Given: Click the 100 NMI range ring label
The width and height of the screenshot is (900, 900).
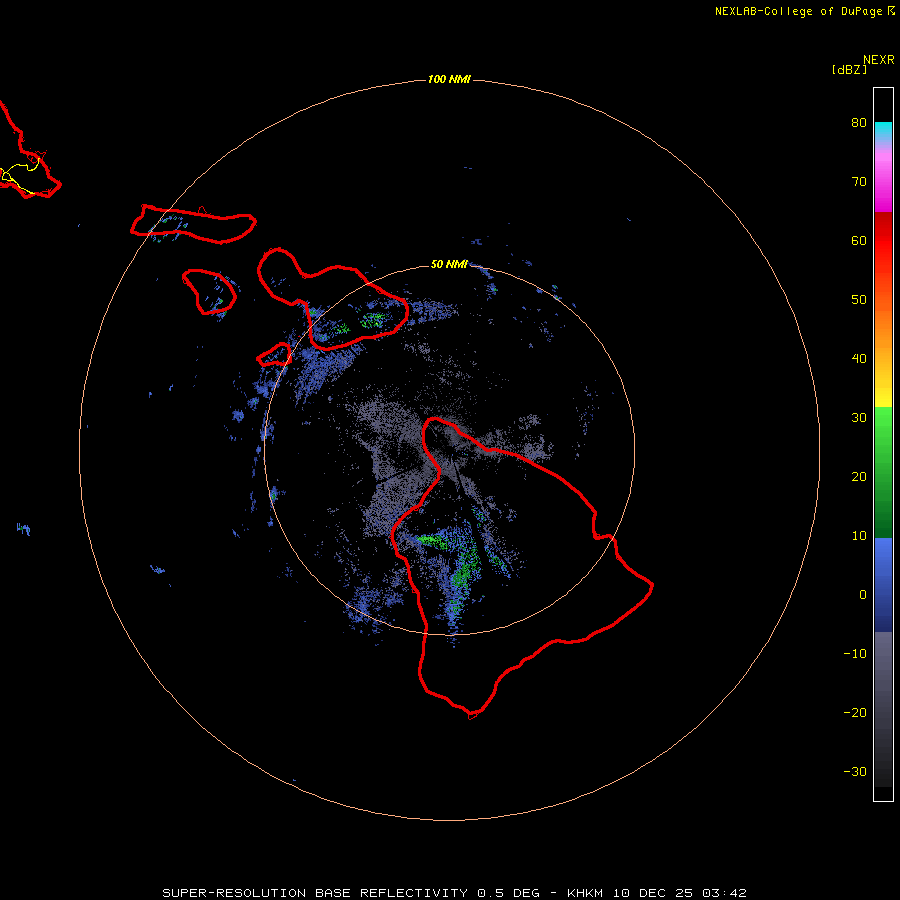Looking at the screenshot, I should (x=449, y=79).
